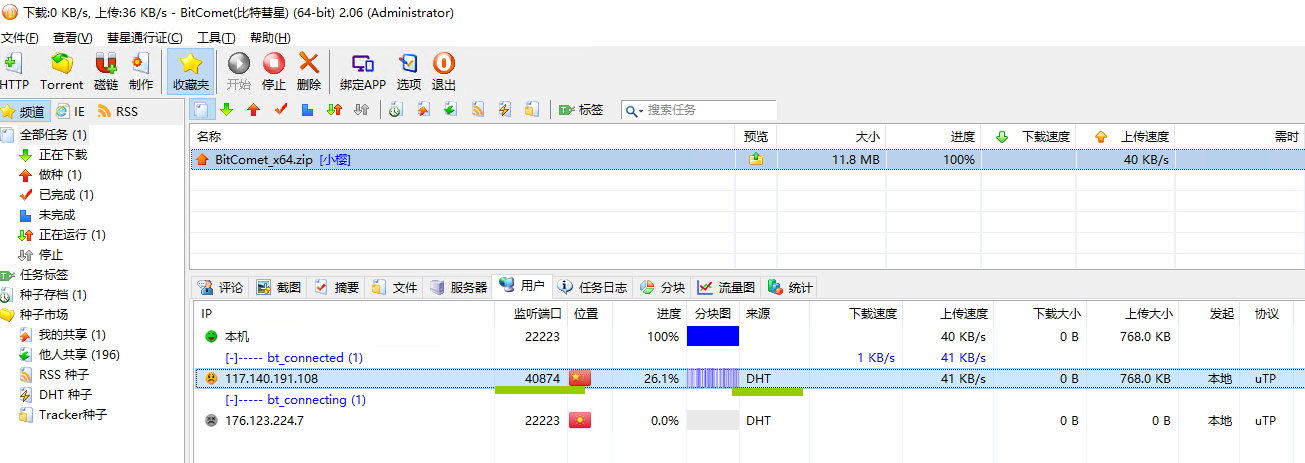Screen dimensions: 1305x463
Task: Select DHT 种子 in the sidebar
Action: point(64,395)
